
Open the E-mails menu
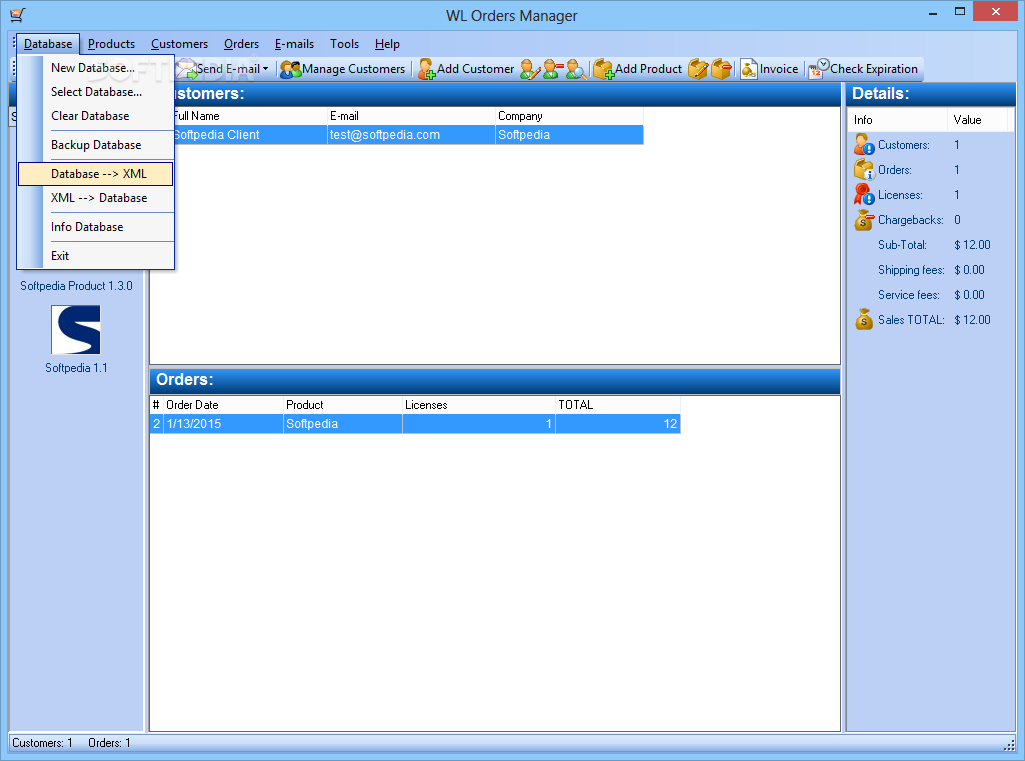pos(294,44)
